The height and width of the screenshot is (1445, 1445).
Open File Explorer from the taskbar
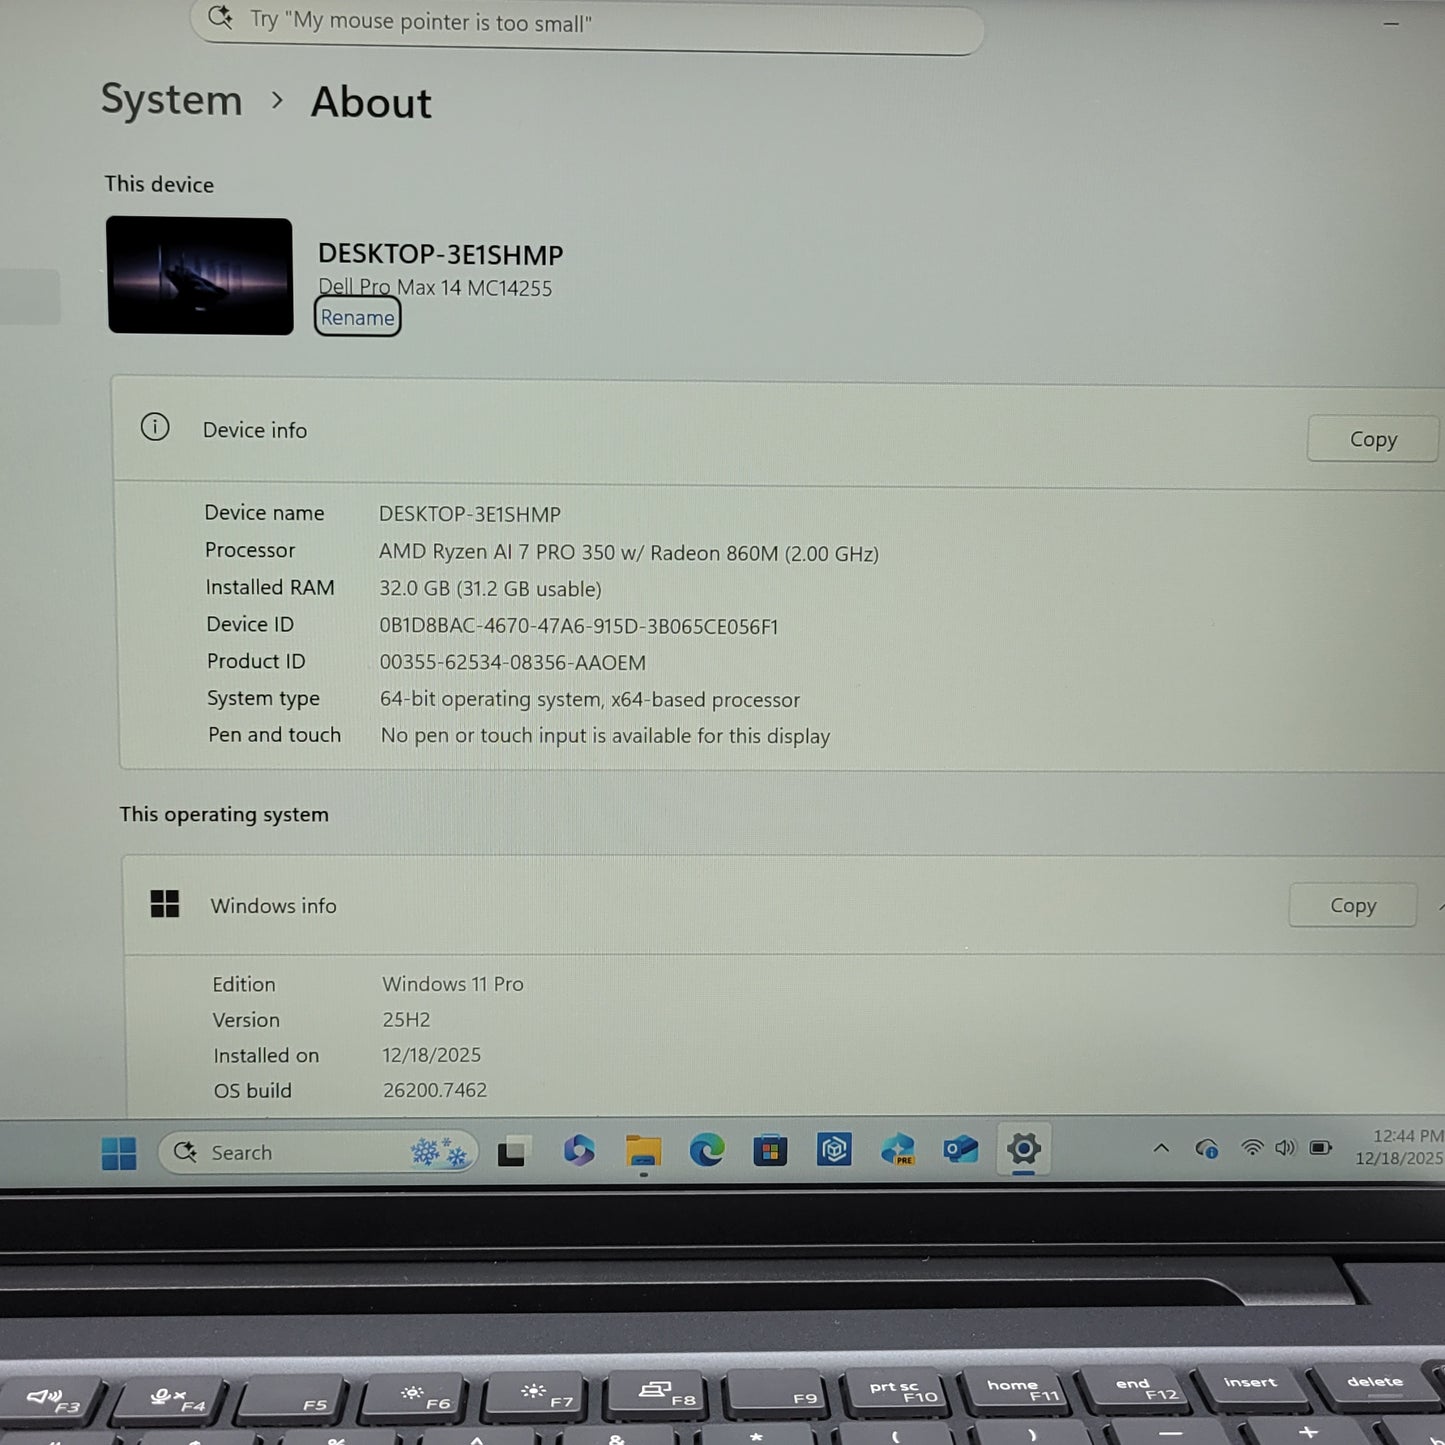coord(643,1152)
